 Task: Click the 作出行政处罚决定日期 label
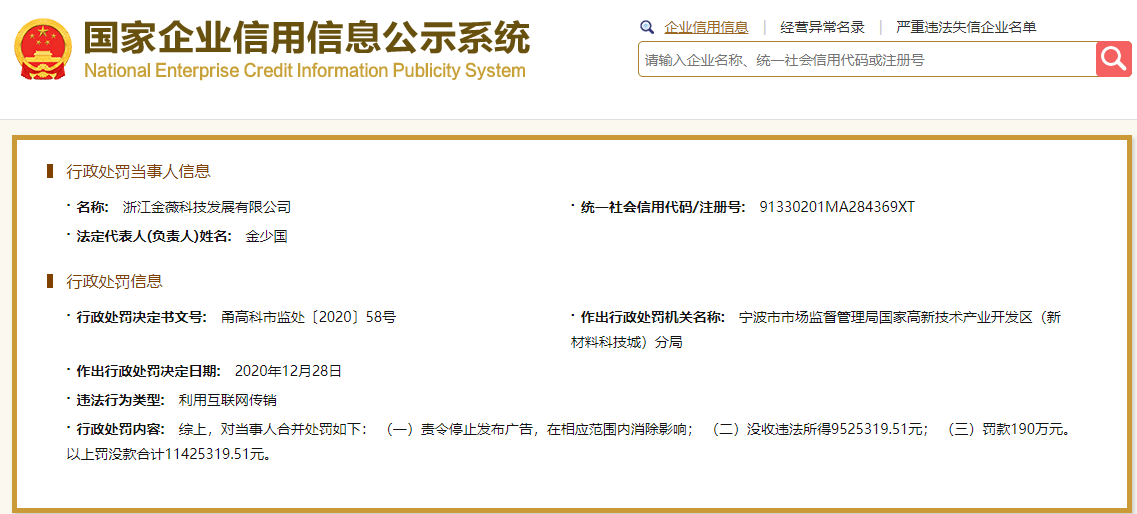click(149, 371)
